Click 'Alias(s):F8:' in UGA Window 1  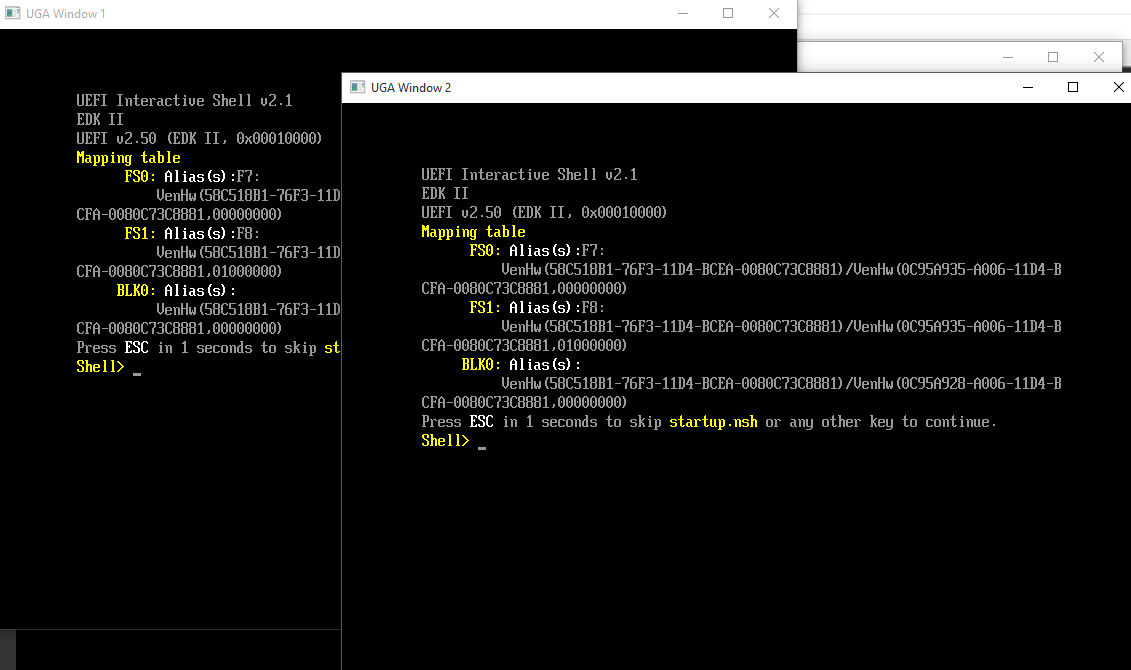[212, 233]
